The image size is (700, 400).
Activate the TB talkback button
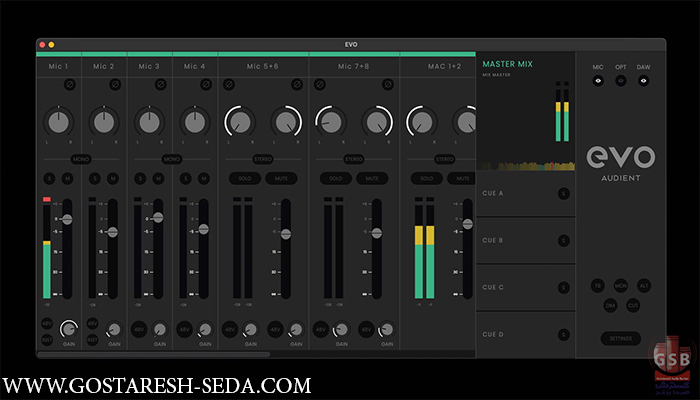click(x=597, y=286)
